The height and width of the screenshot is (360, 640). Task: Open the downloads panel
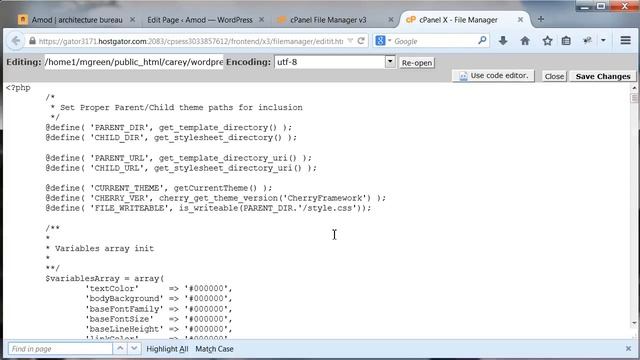pos(503,40)
